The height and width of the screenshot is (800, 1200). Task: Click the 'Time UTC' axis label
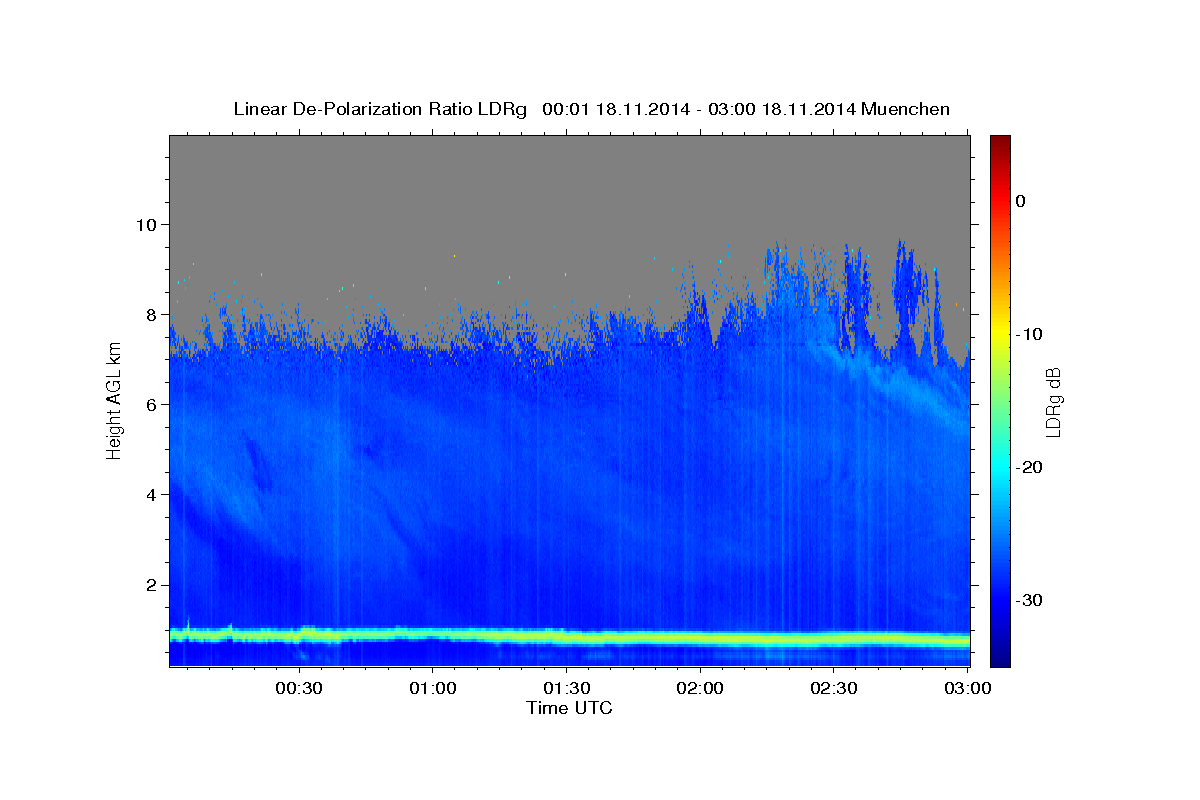click(x=569, y=708)
